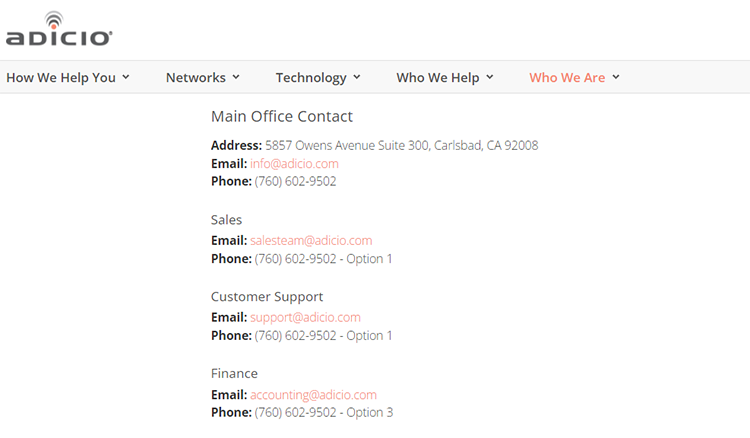Viewport: 750px width, 438px height.
Task: Select the Main Office Contact heading
Action: click(282, 116)
